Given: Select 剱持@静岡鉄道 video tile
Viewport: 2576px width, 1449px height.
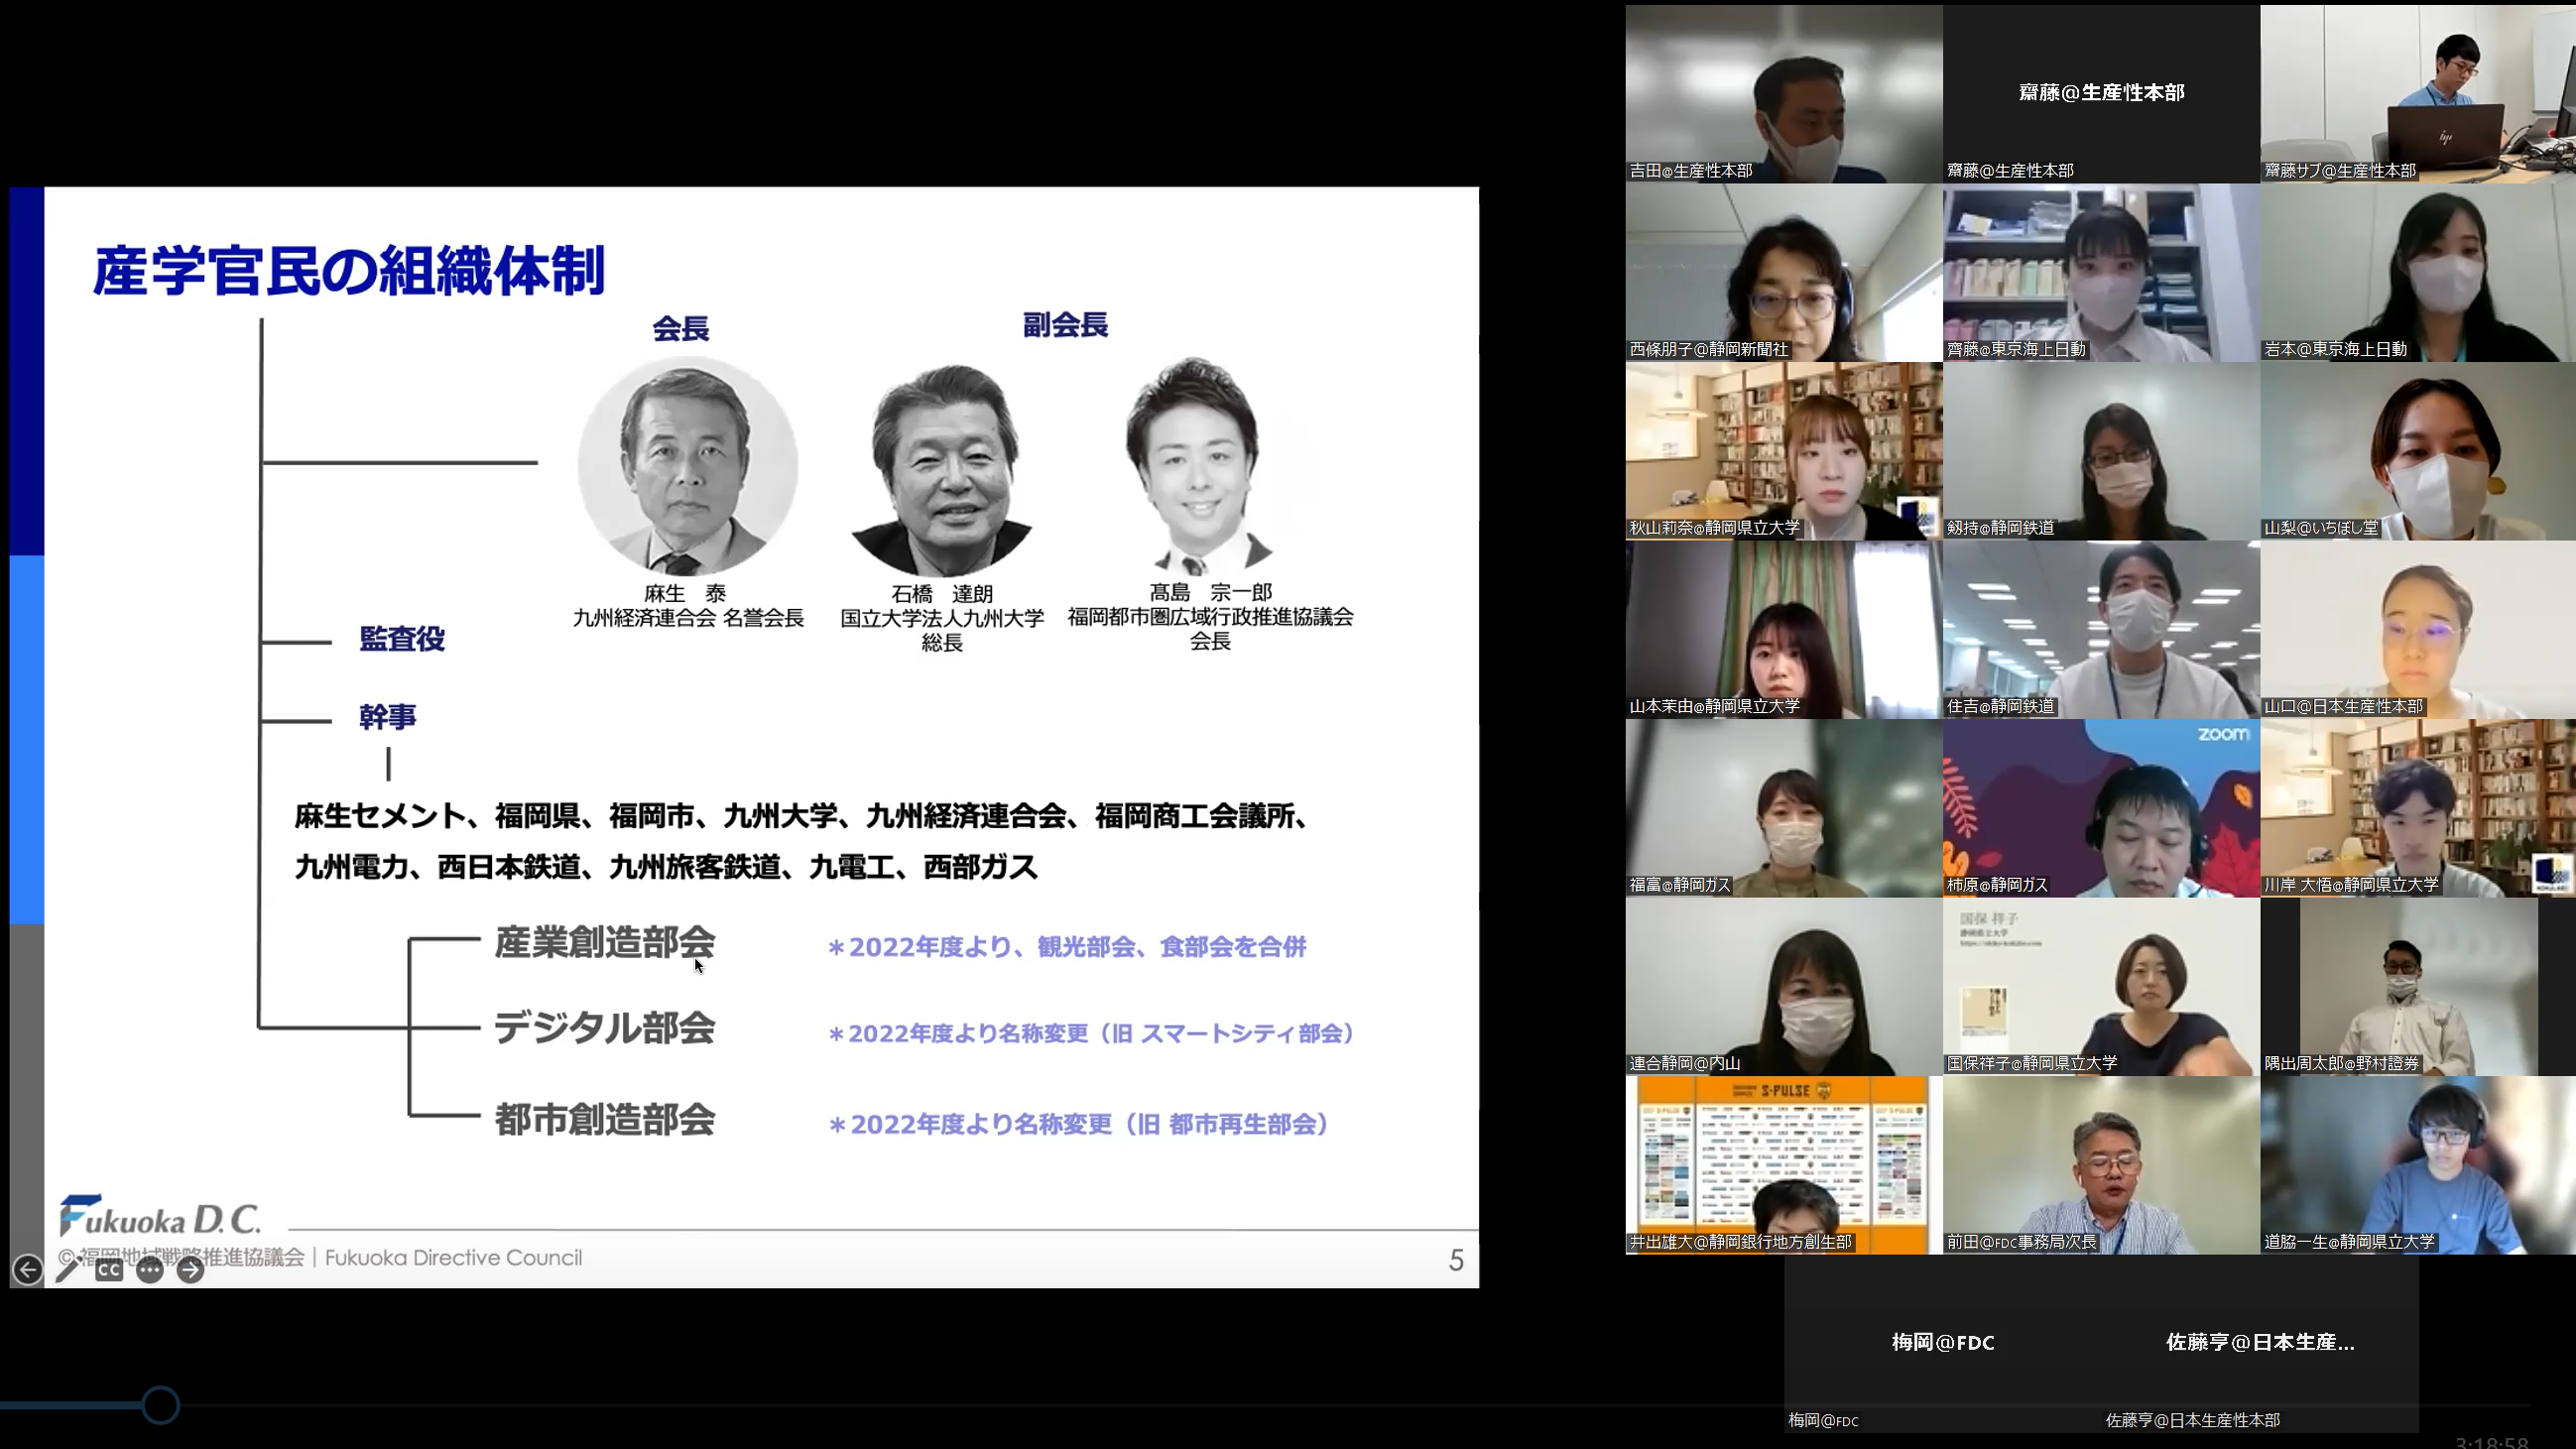Looking at the screenshot, I should 2101,451.
